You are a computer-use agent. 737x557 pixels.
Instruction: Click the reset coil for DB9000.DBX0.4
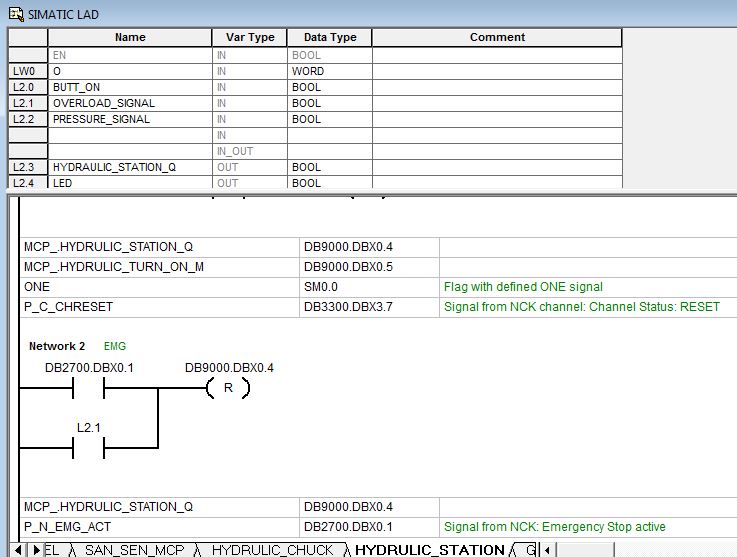pos(228,389)
